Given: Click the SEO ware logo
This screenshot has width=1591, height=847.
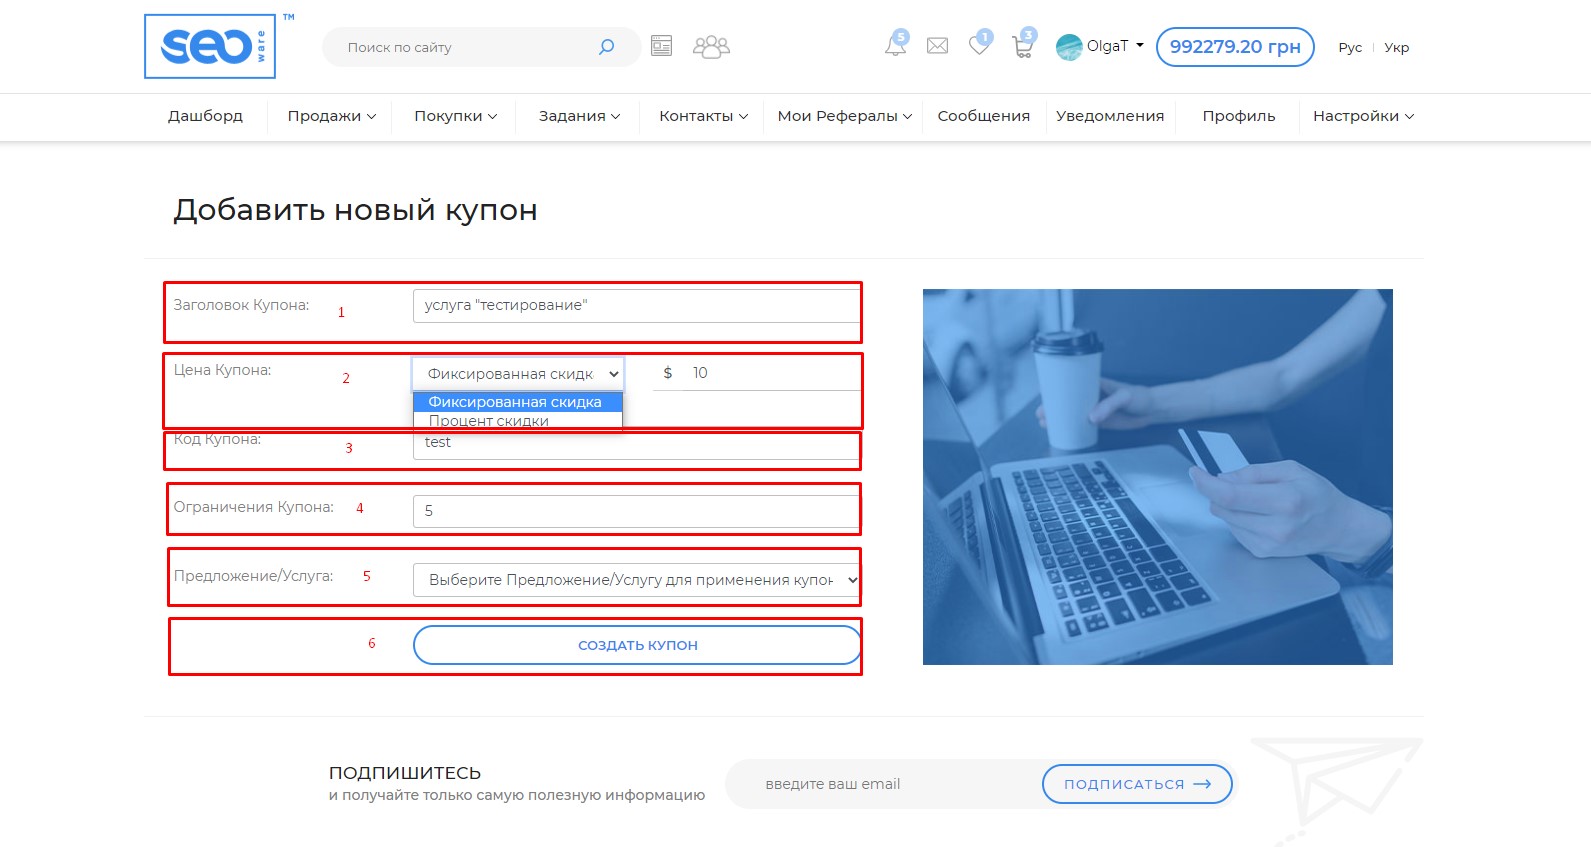Looking at the screenshot, I should [210, 46].
